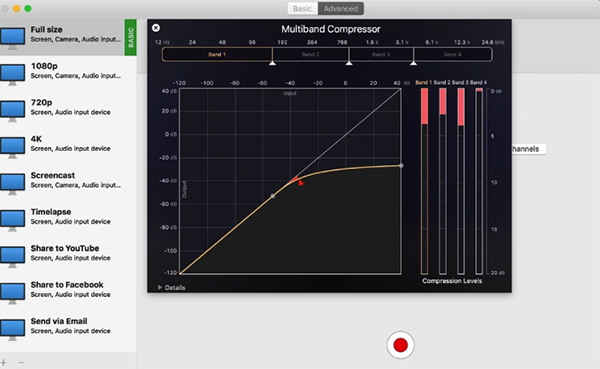Click the Band 2 compression level meter
Image resolution: width=600 pixels, height=369 pixels.
[443, 181]
